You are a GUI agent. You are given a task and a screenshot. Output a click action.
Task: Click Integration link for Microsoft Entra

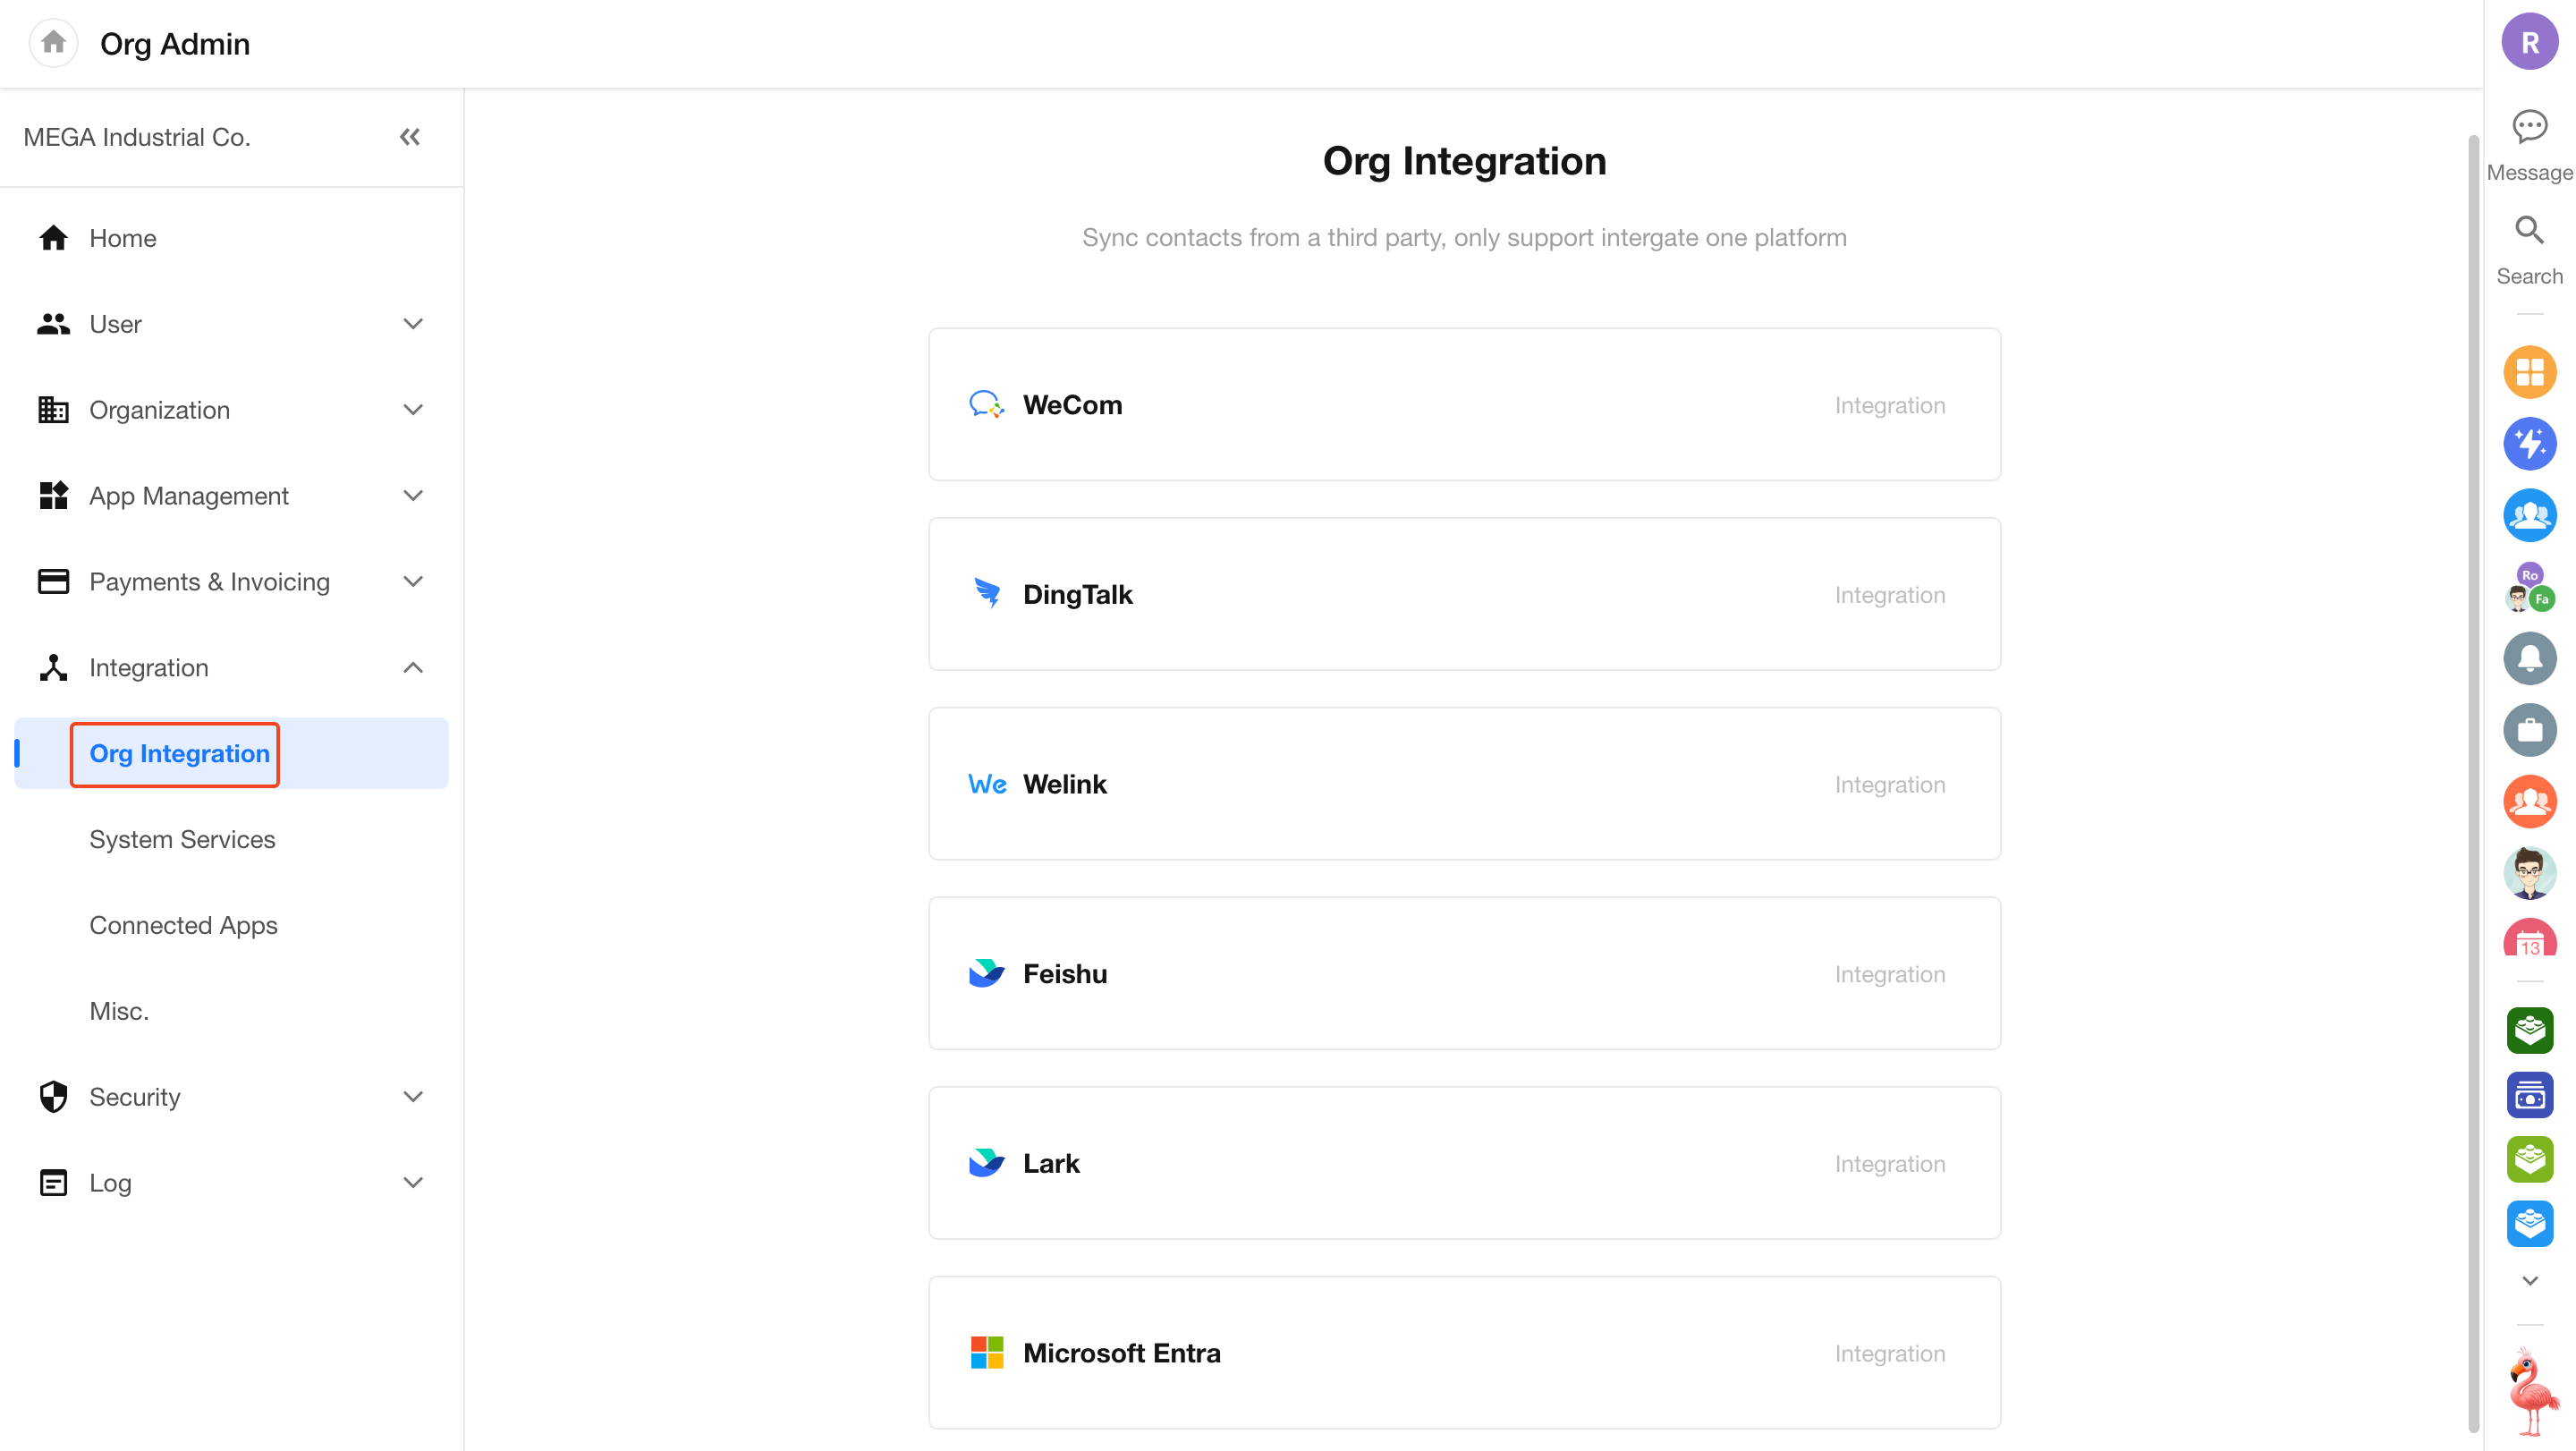tap(1889, 1353)
